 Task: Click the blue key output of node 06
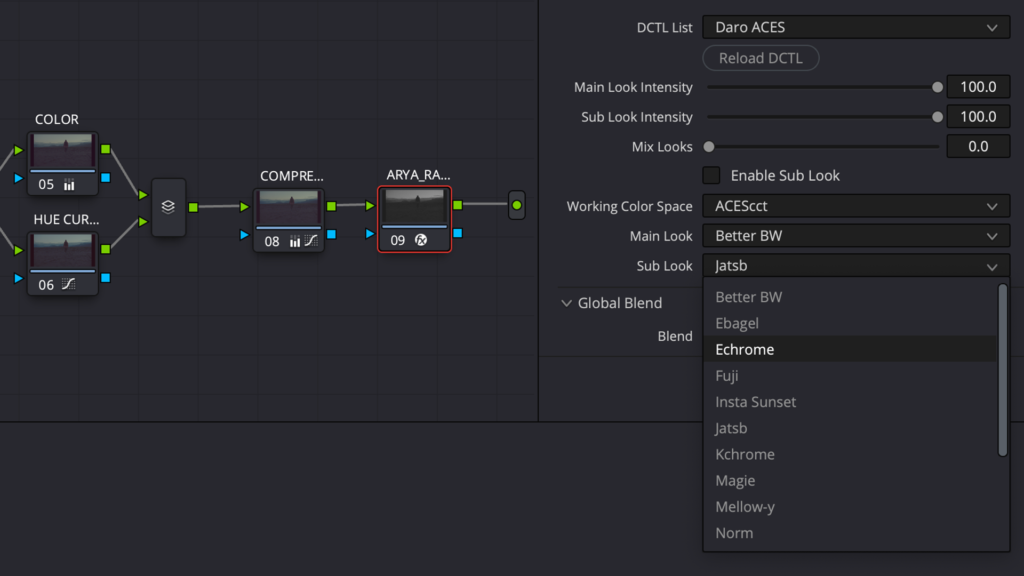(x=105, y=277)
